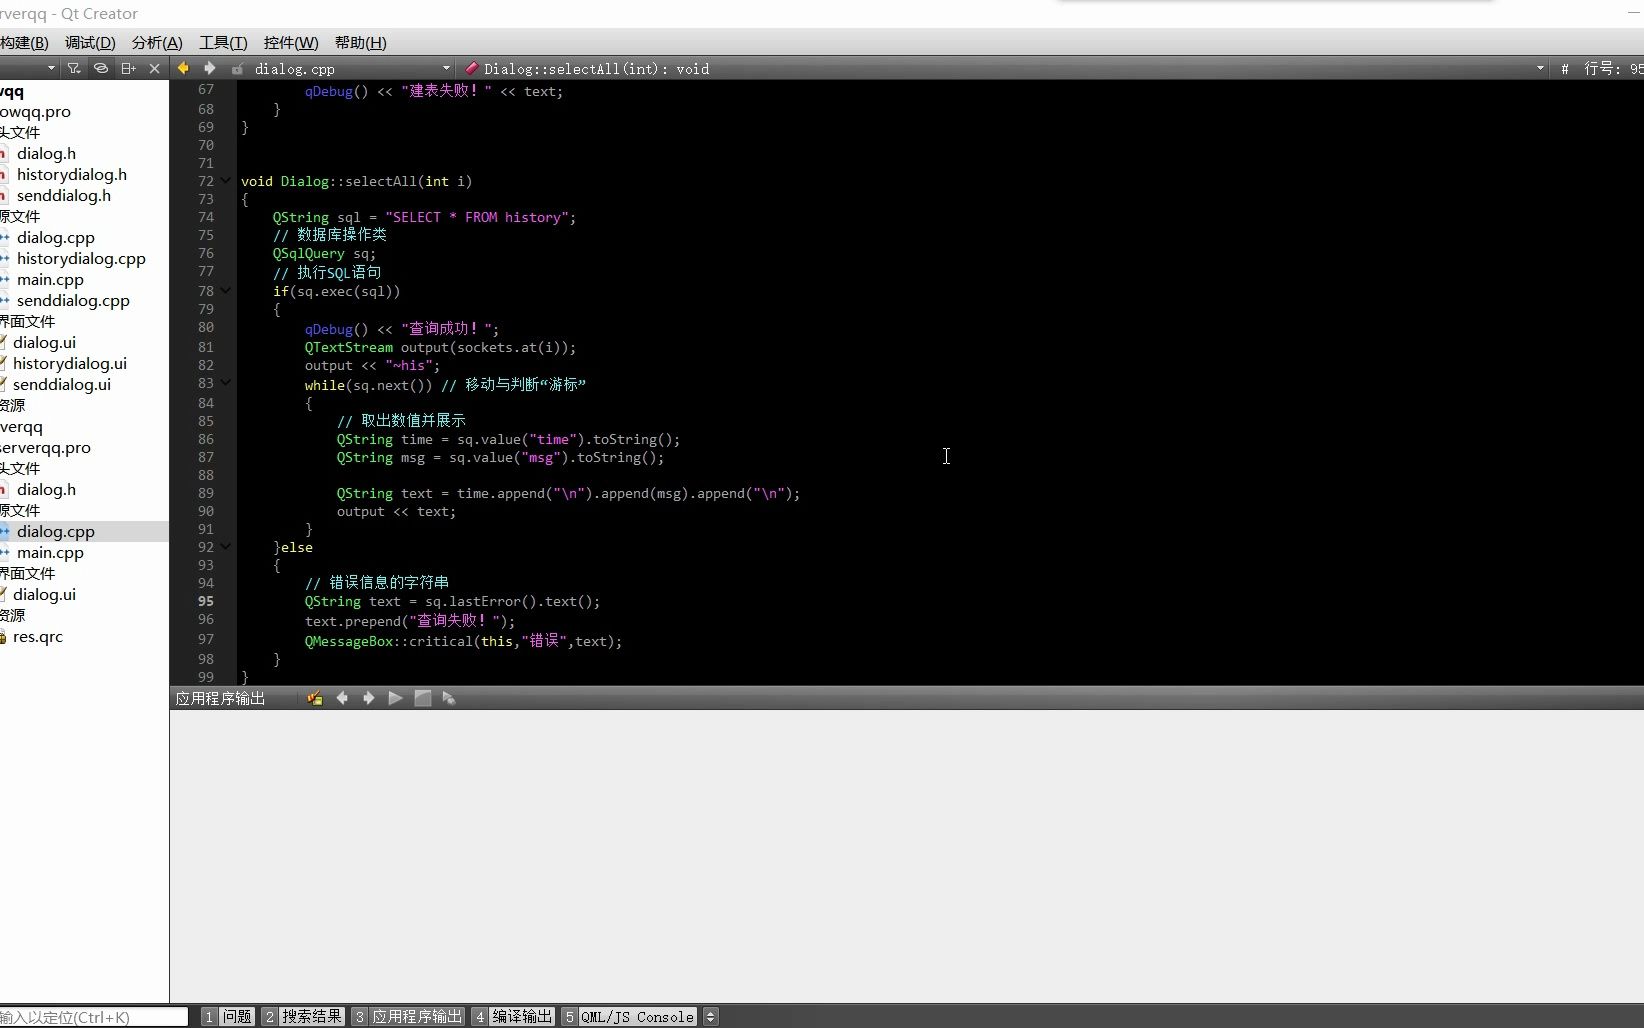Open the 控件(W) menu
The height and width of the screenshot is (1028, 1644).
291,42
